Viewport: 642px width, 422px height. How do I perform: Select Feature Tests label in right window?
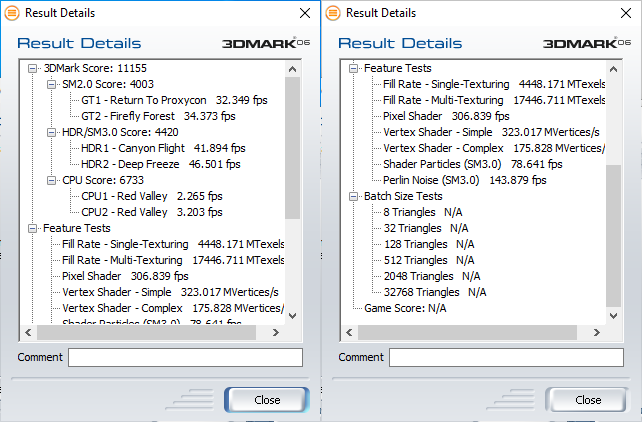pyautogui.click(x=398, y=68)
